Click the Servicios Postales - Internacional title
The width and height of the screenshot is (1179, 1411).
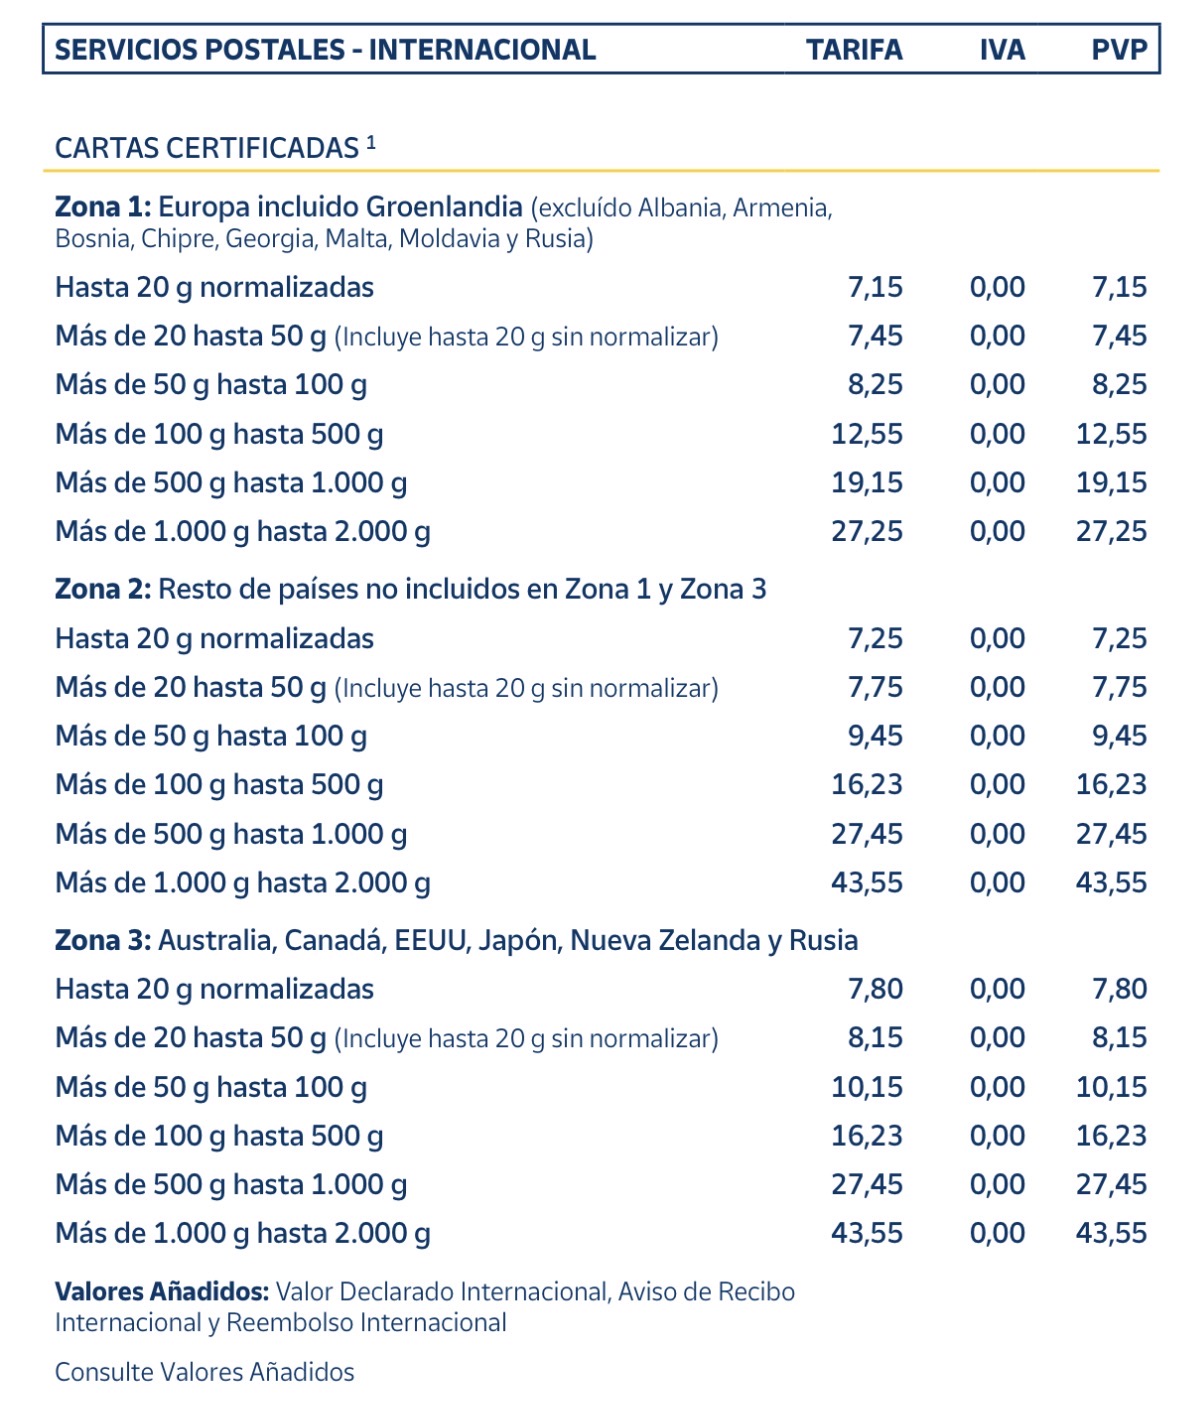325,50
